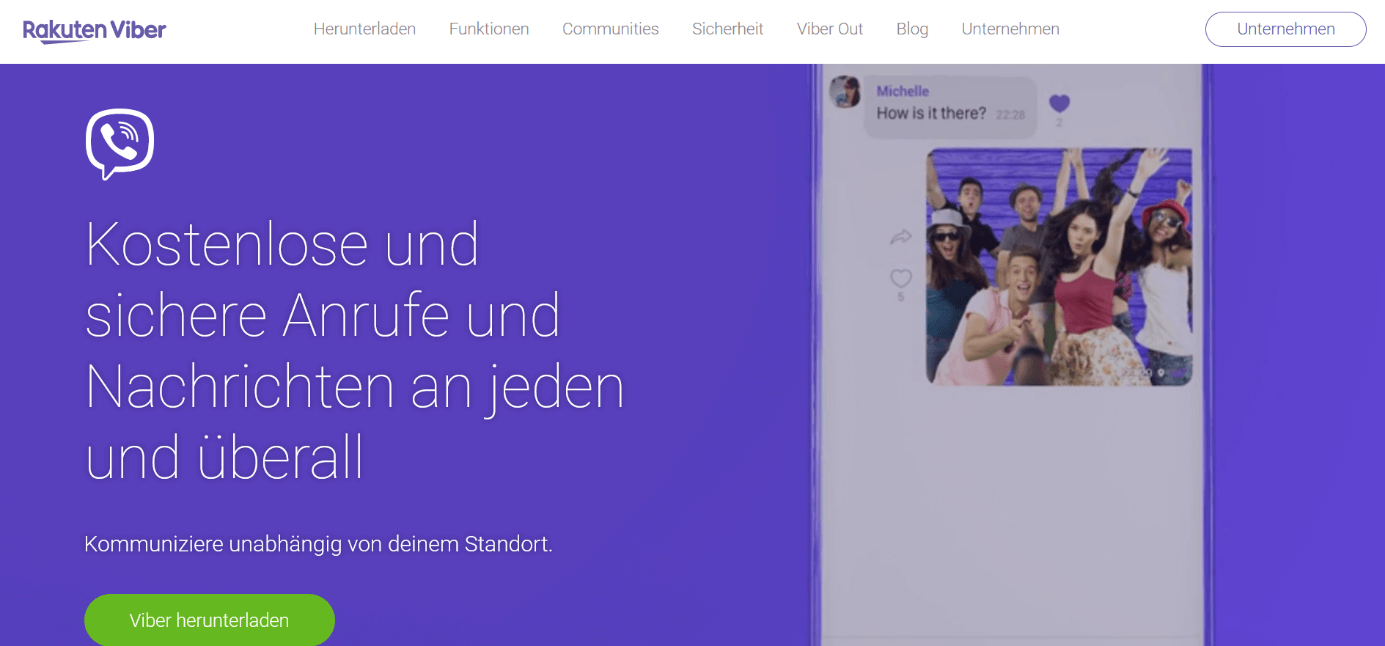The image size is (1385, 646).
Task: Tap the purple heart beside Michelle's message
Action: tap(1059, 104)
